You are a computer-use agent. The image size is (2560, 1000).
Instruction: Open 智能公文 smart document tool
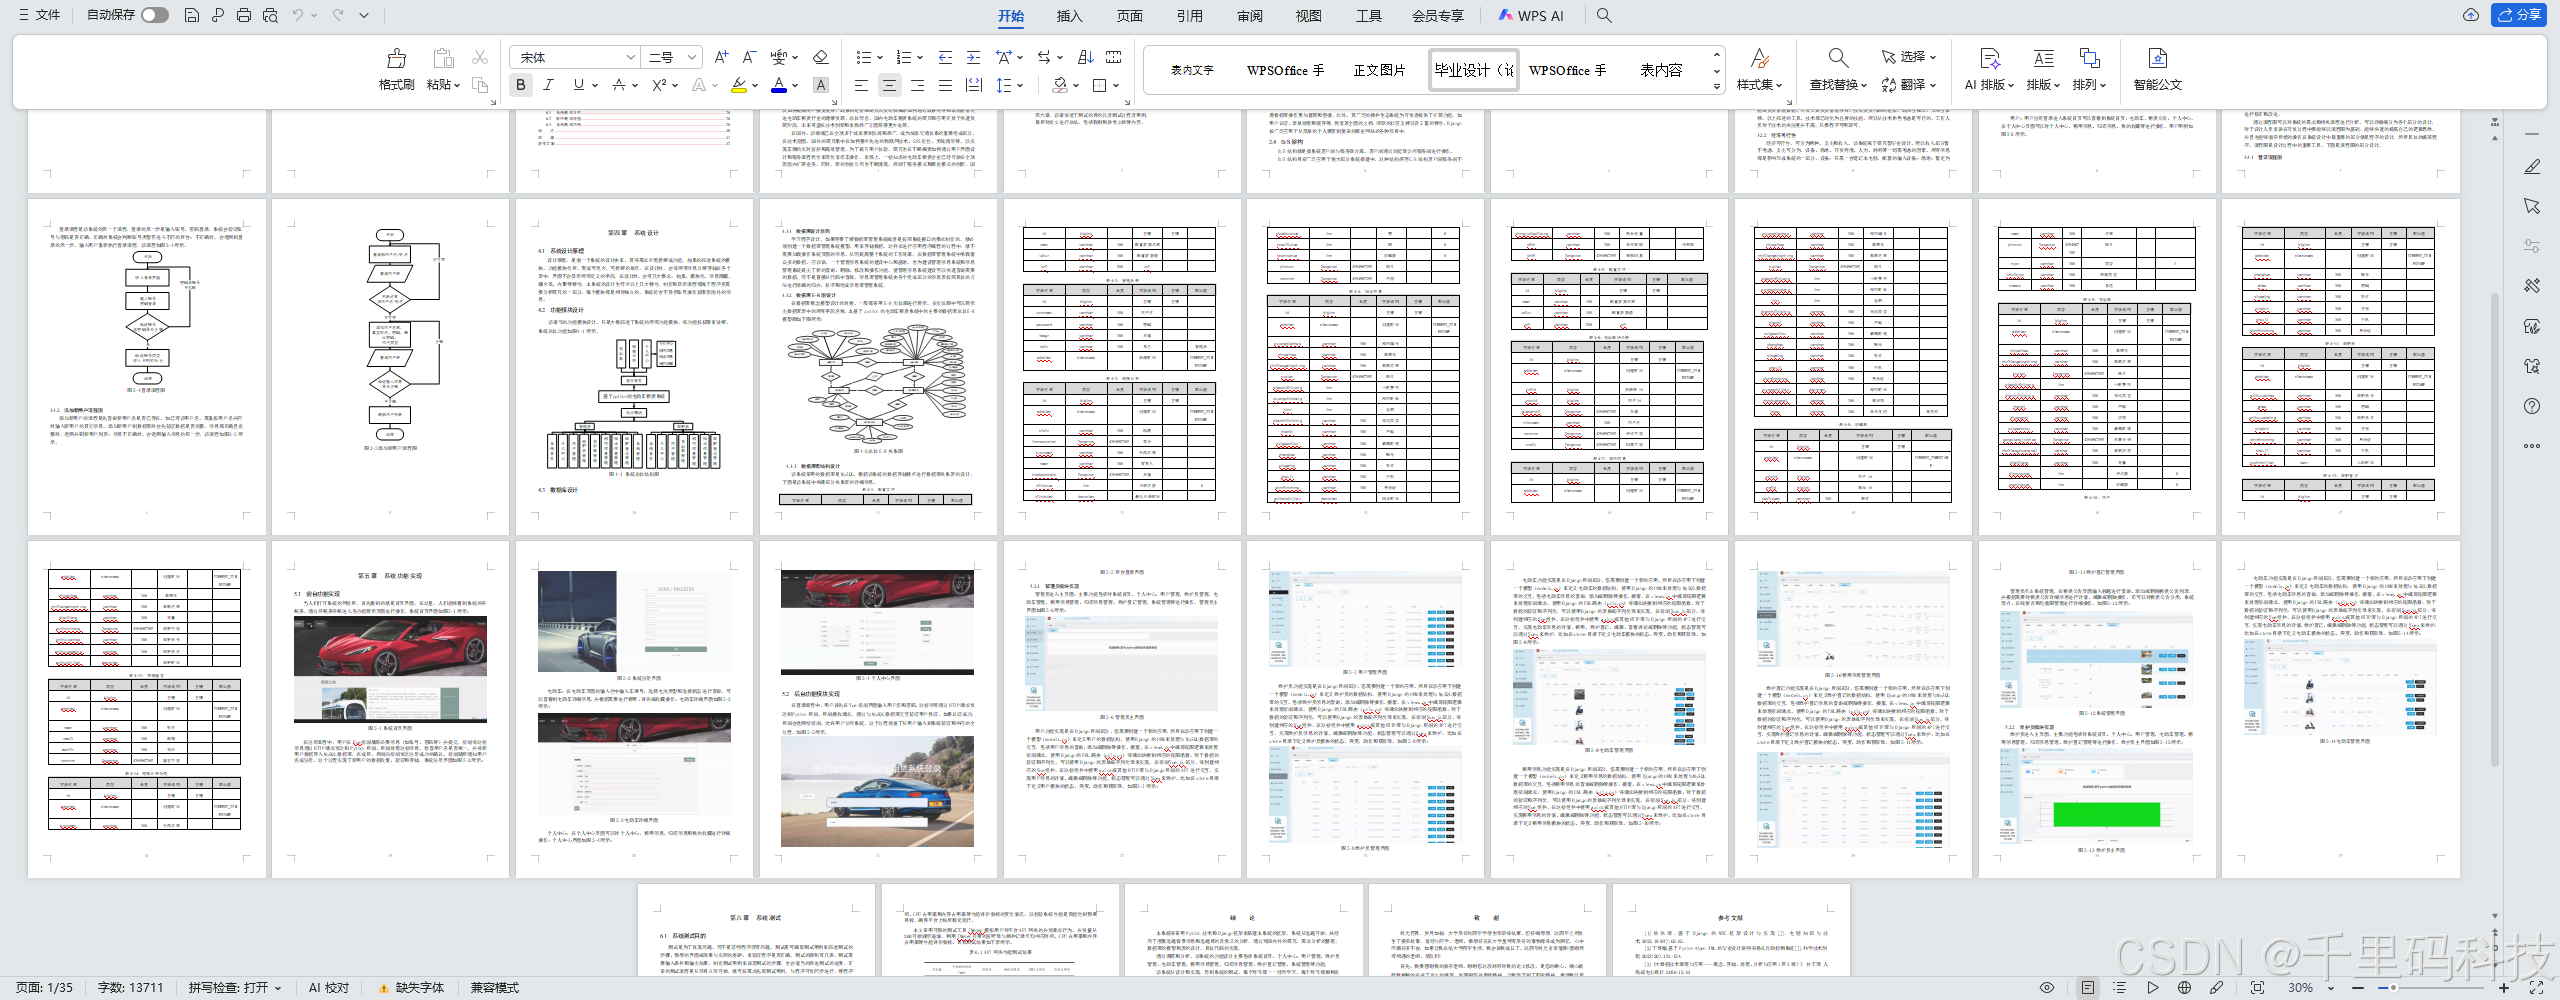click(x=2157, y=70)
